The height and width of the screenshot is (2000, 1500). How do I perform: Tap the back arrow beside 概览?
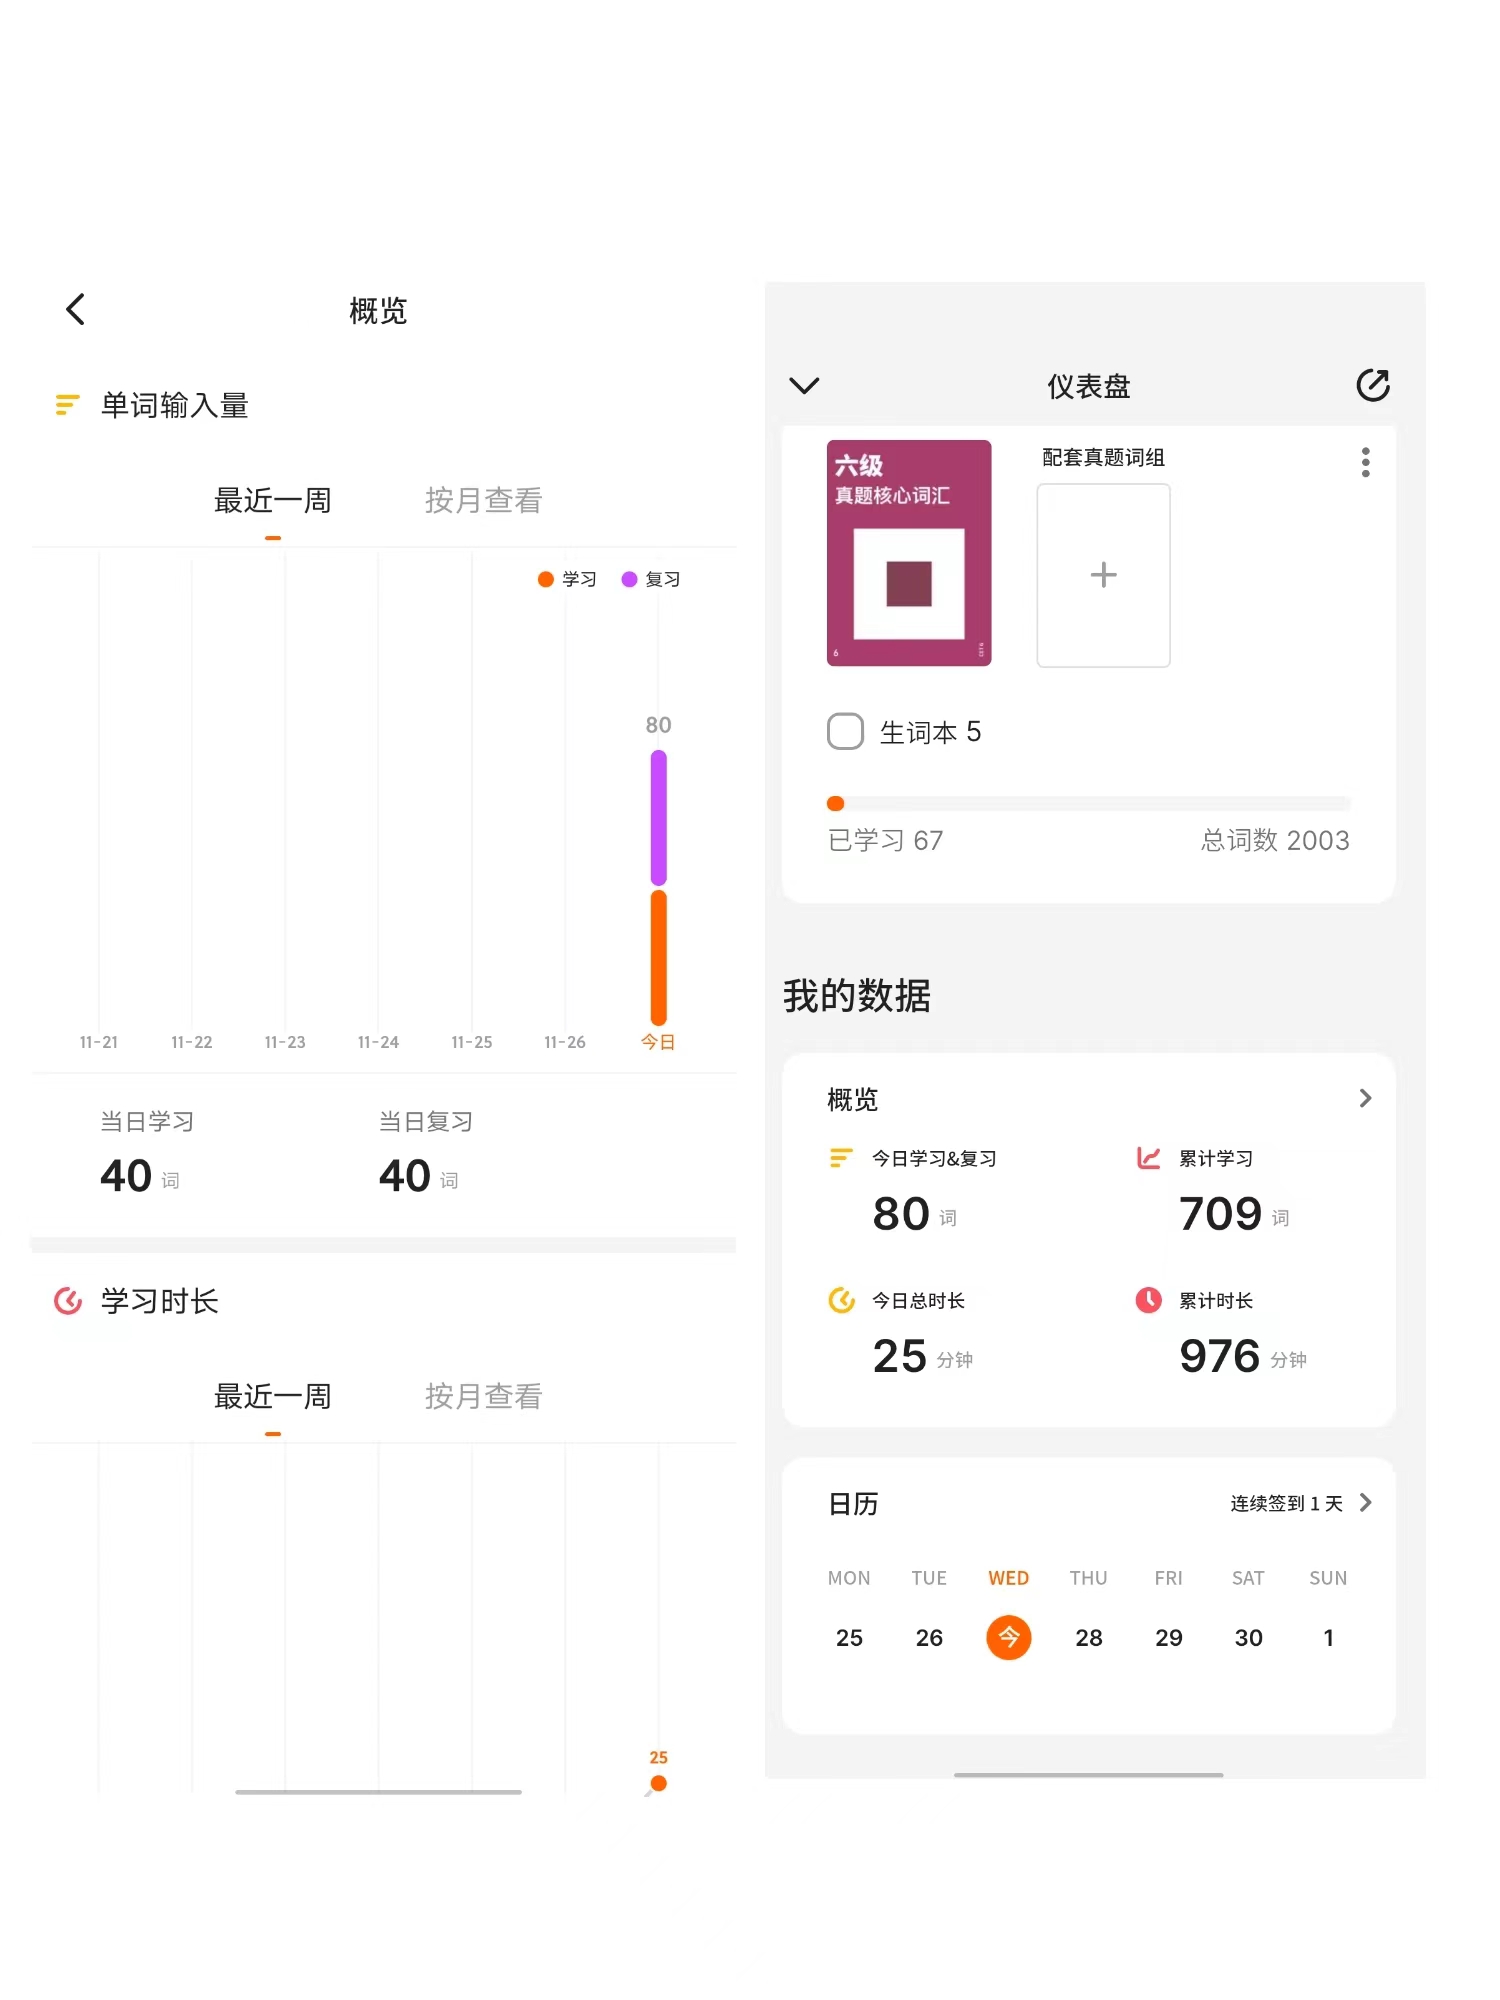(76, 309)
